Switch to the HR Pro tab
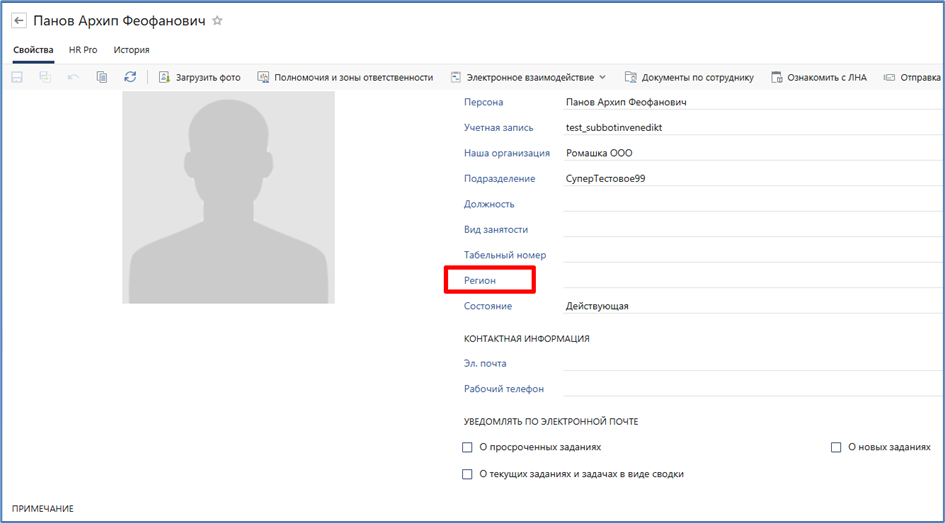Viewport: 945px width, 523px height. tap(83, 49)
